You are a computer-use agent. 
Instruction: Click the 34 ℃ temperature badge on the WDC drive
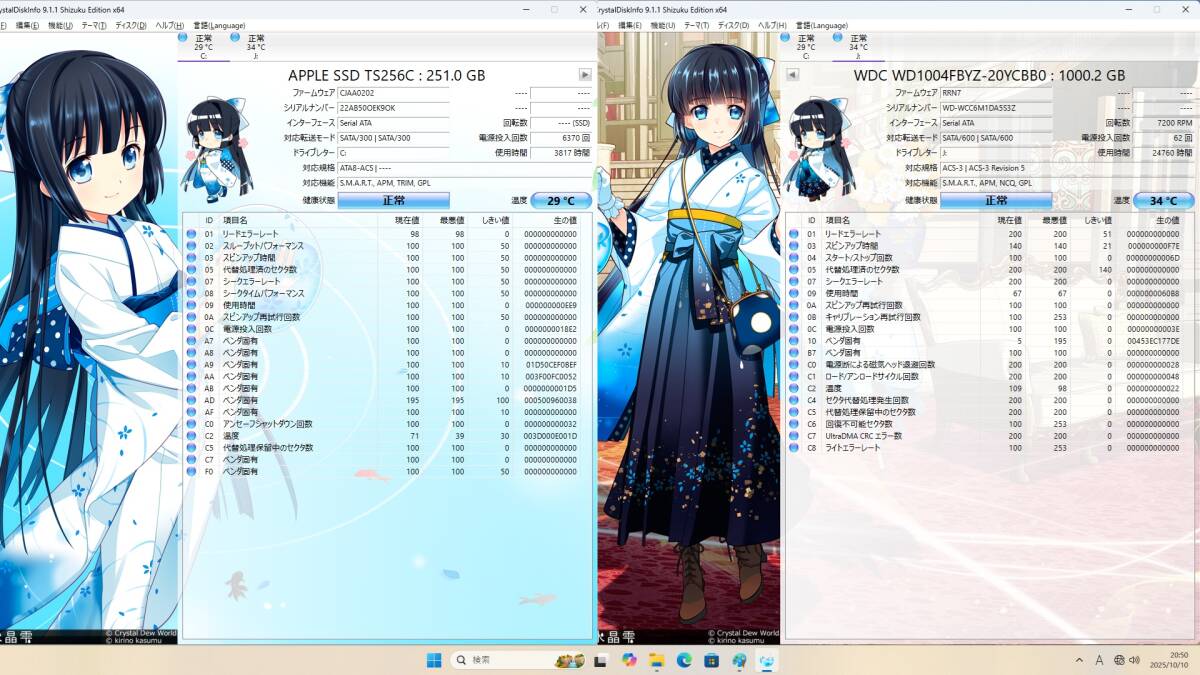pos(1164,200)
